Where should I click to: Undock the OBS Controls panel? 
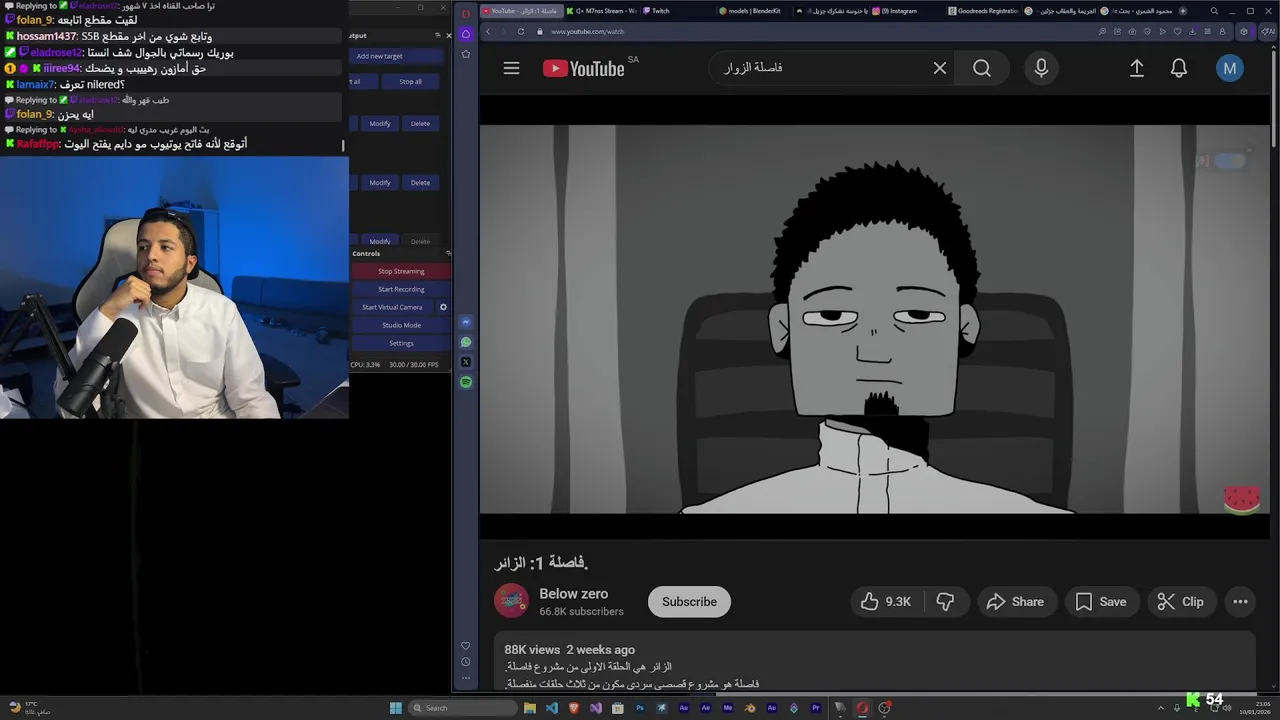click(x=448, y=253)
